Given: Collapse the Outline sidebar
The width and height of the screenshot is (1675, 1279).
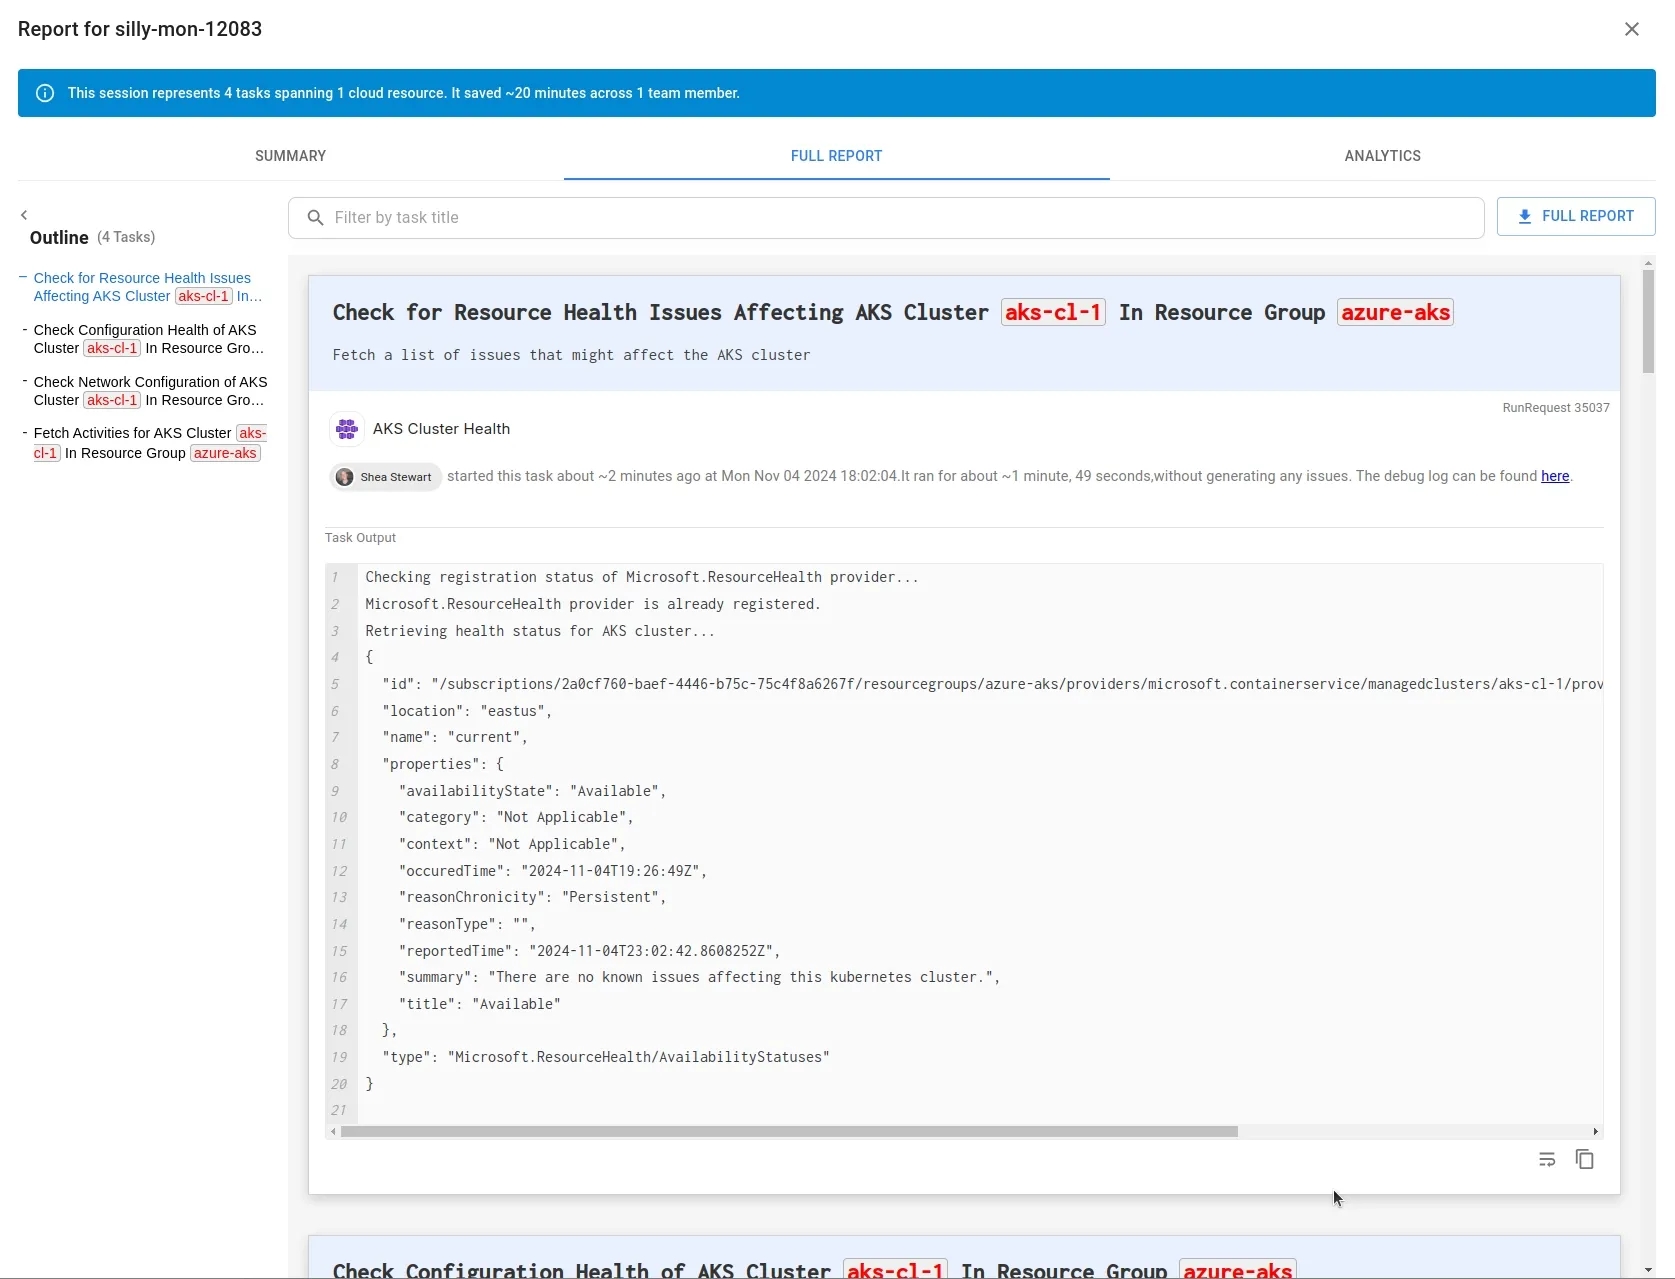Looking at the screenshot, I should tap(25, 215).
